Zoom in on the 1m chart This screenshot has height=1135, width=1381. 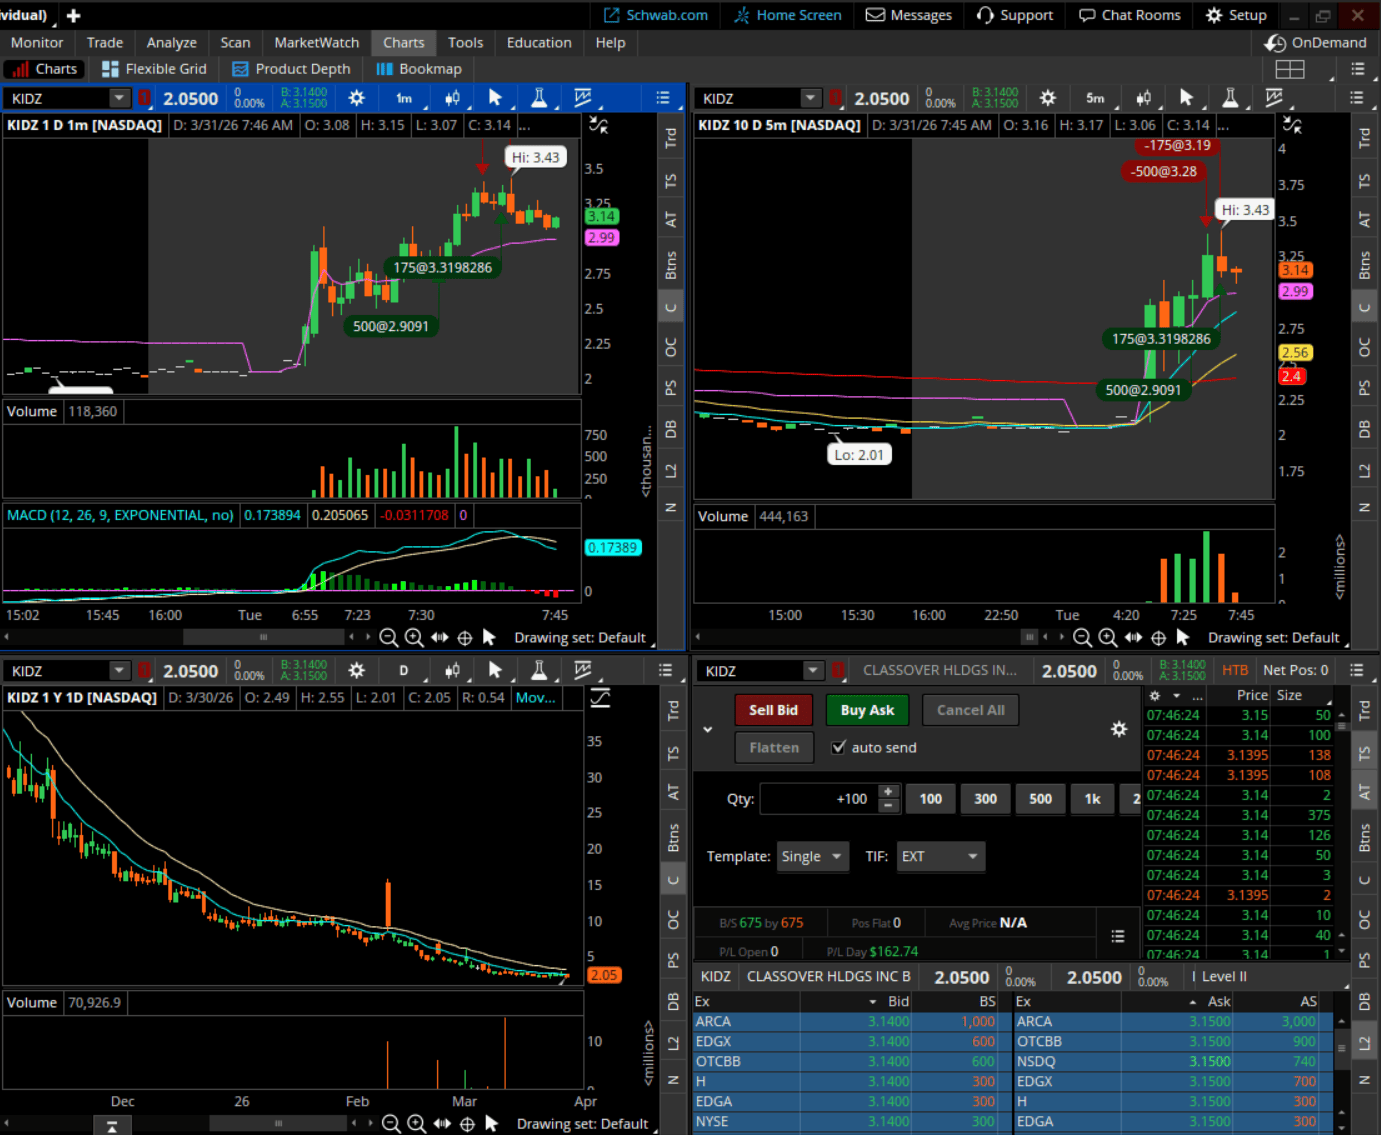click(x=414, y=638)
